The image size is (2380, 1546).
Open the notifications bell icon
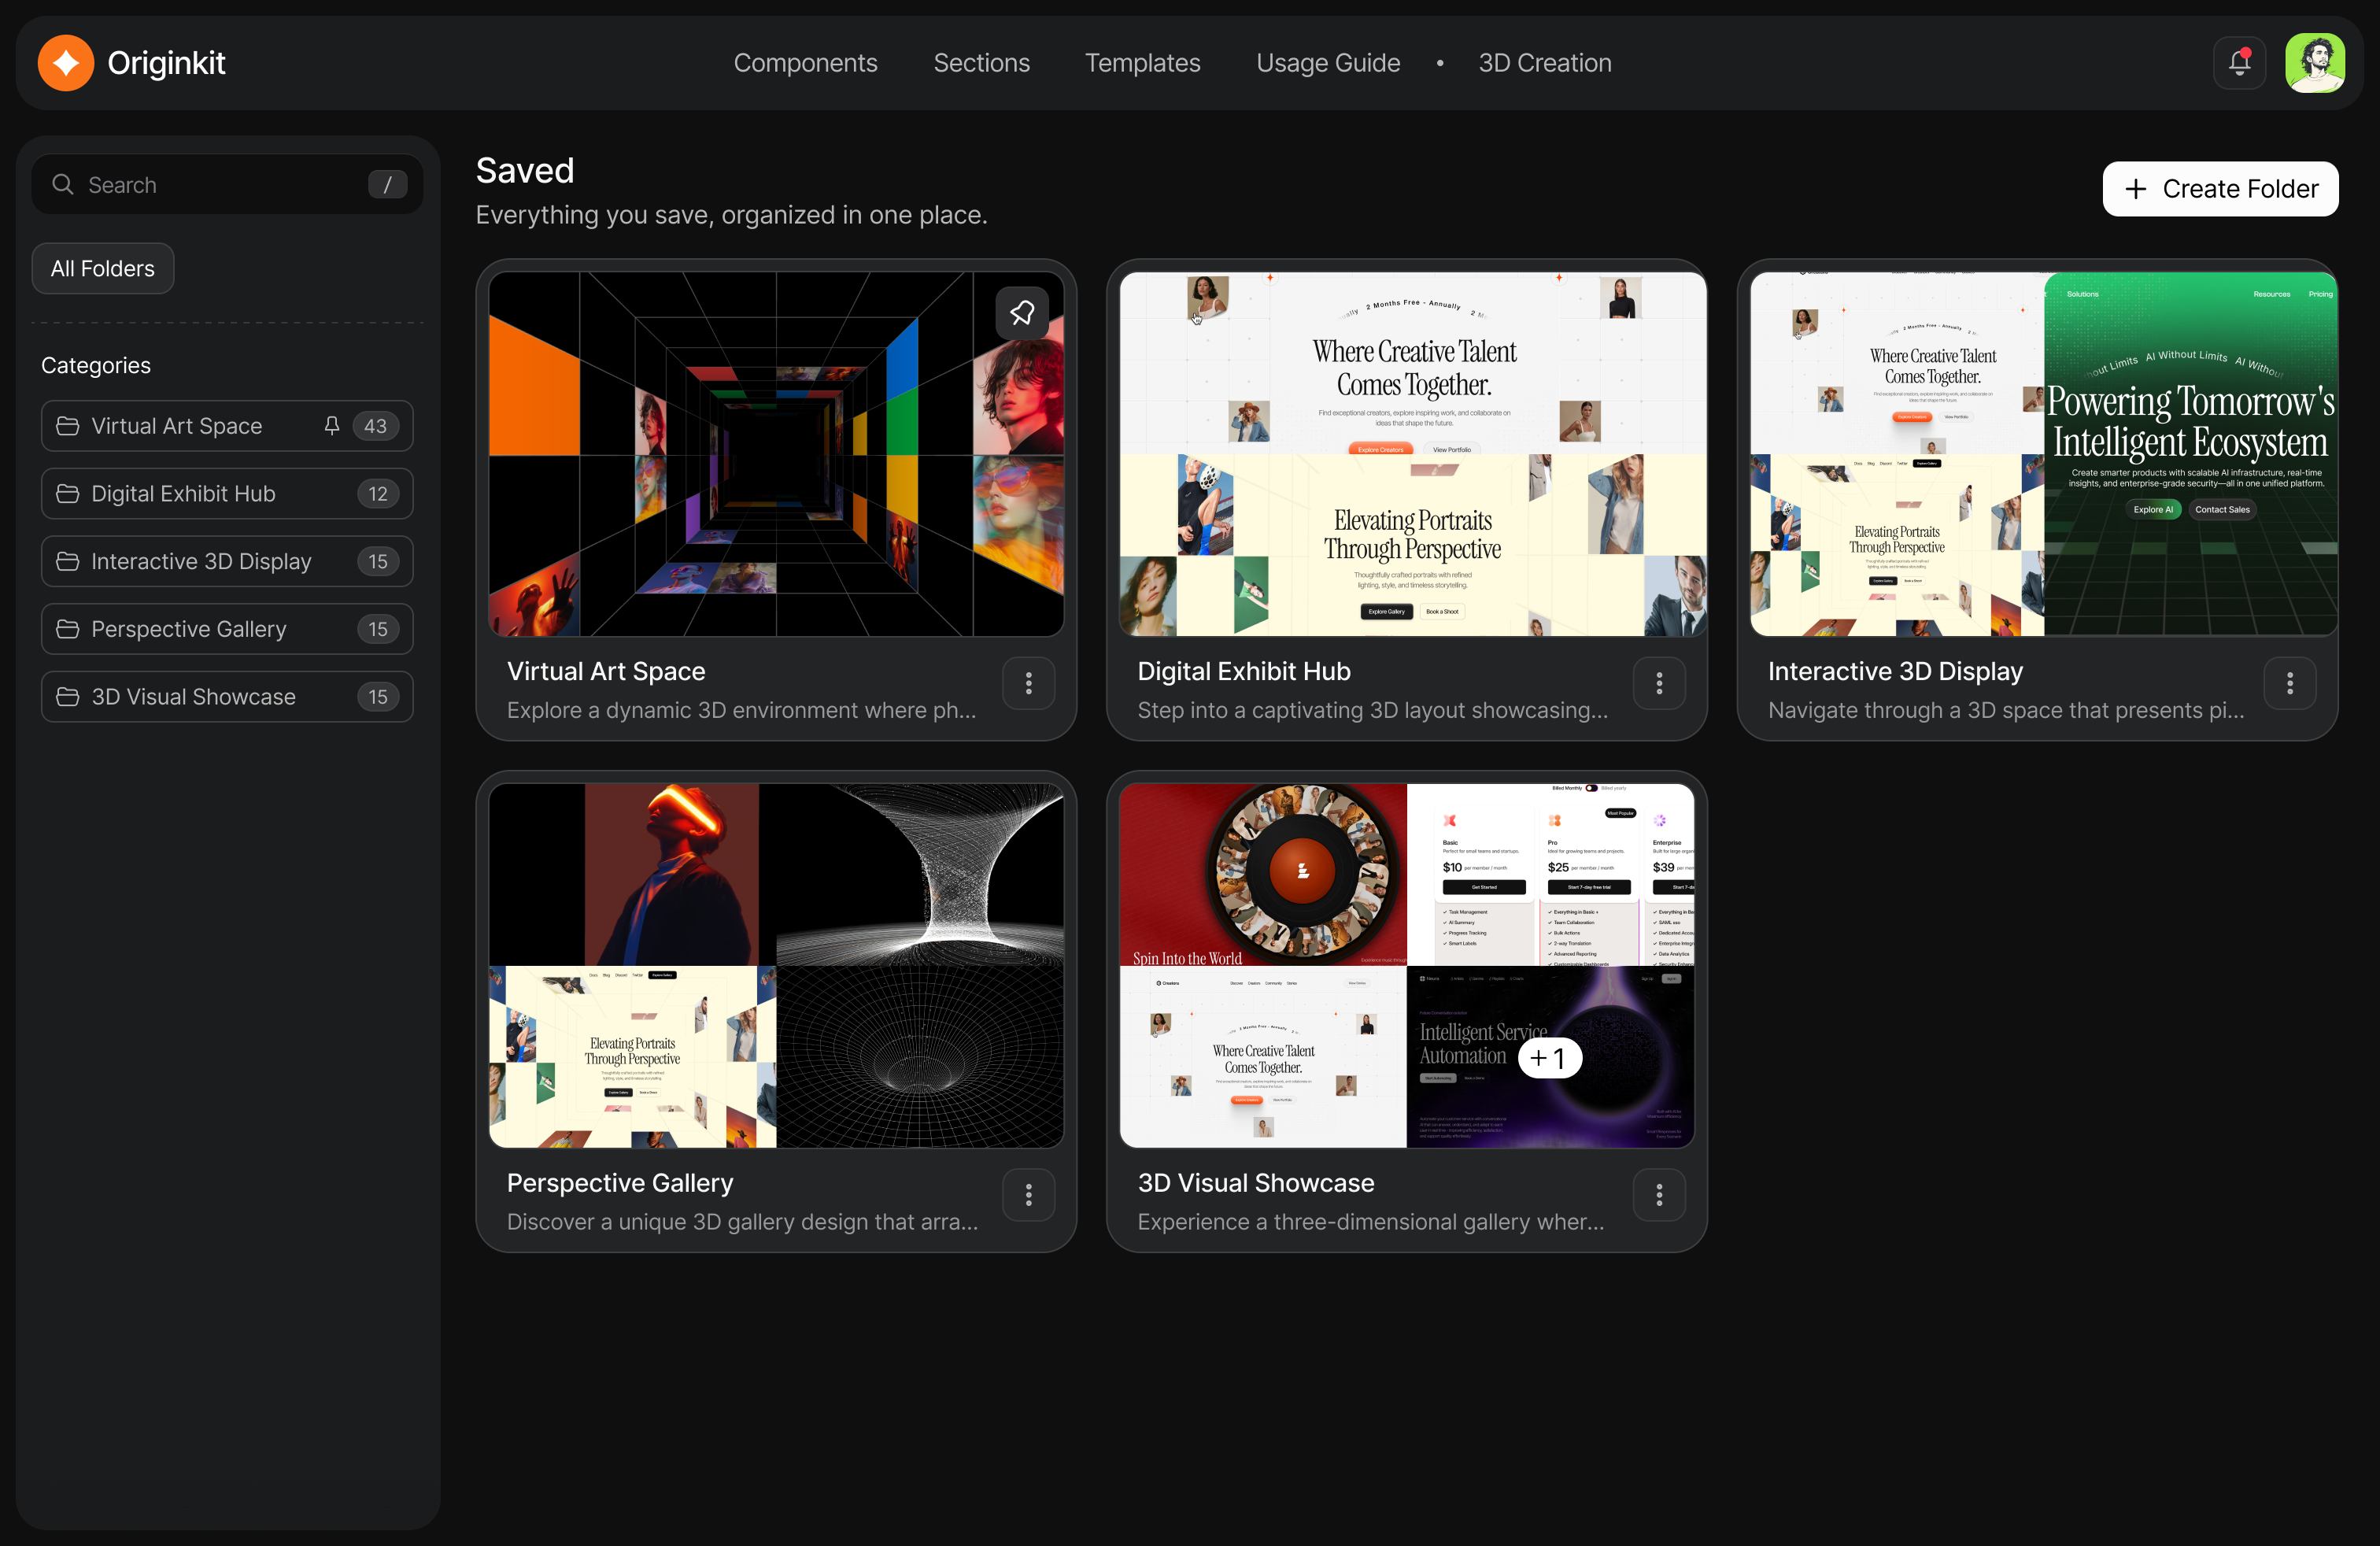2239,63
